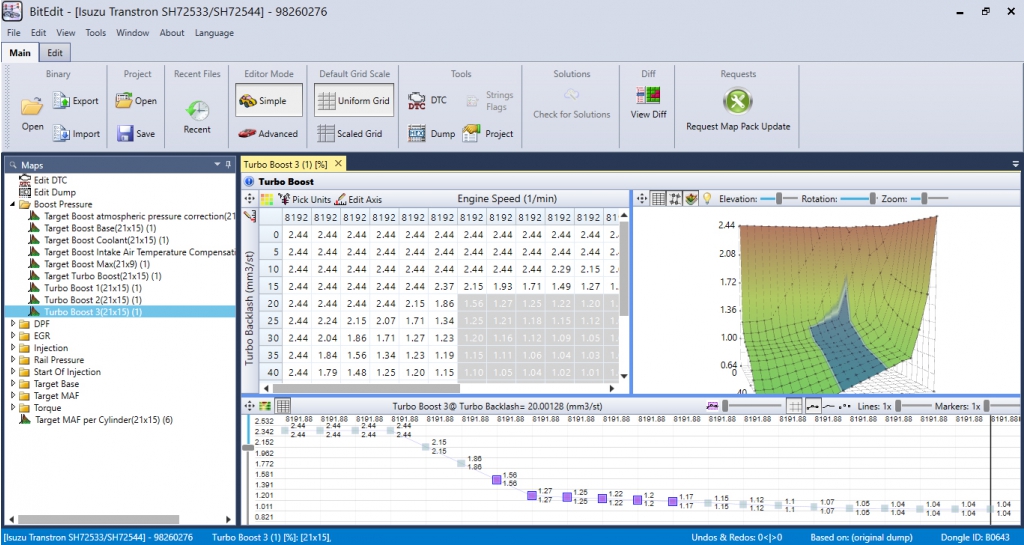This screenshot has height=545, width=1024.
Task: Toggle markers-only chart style
Action: coord(844,406)
